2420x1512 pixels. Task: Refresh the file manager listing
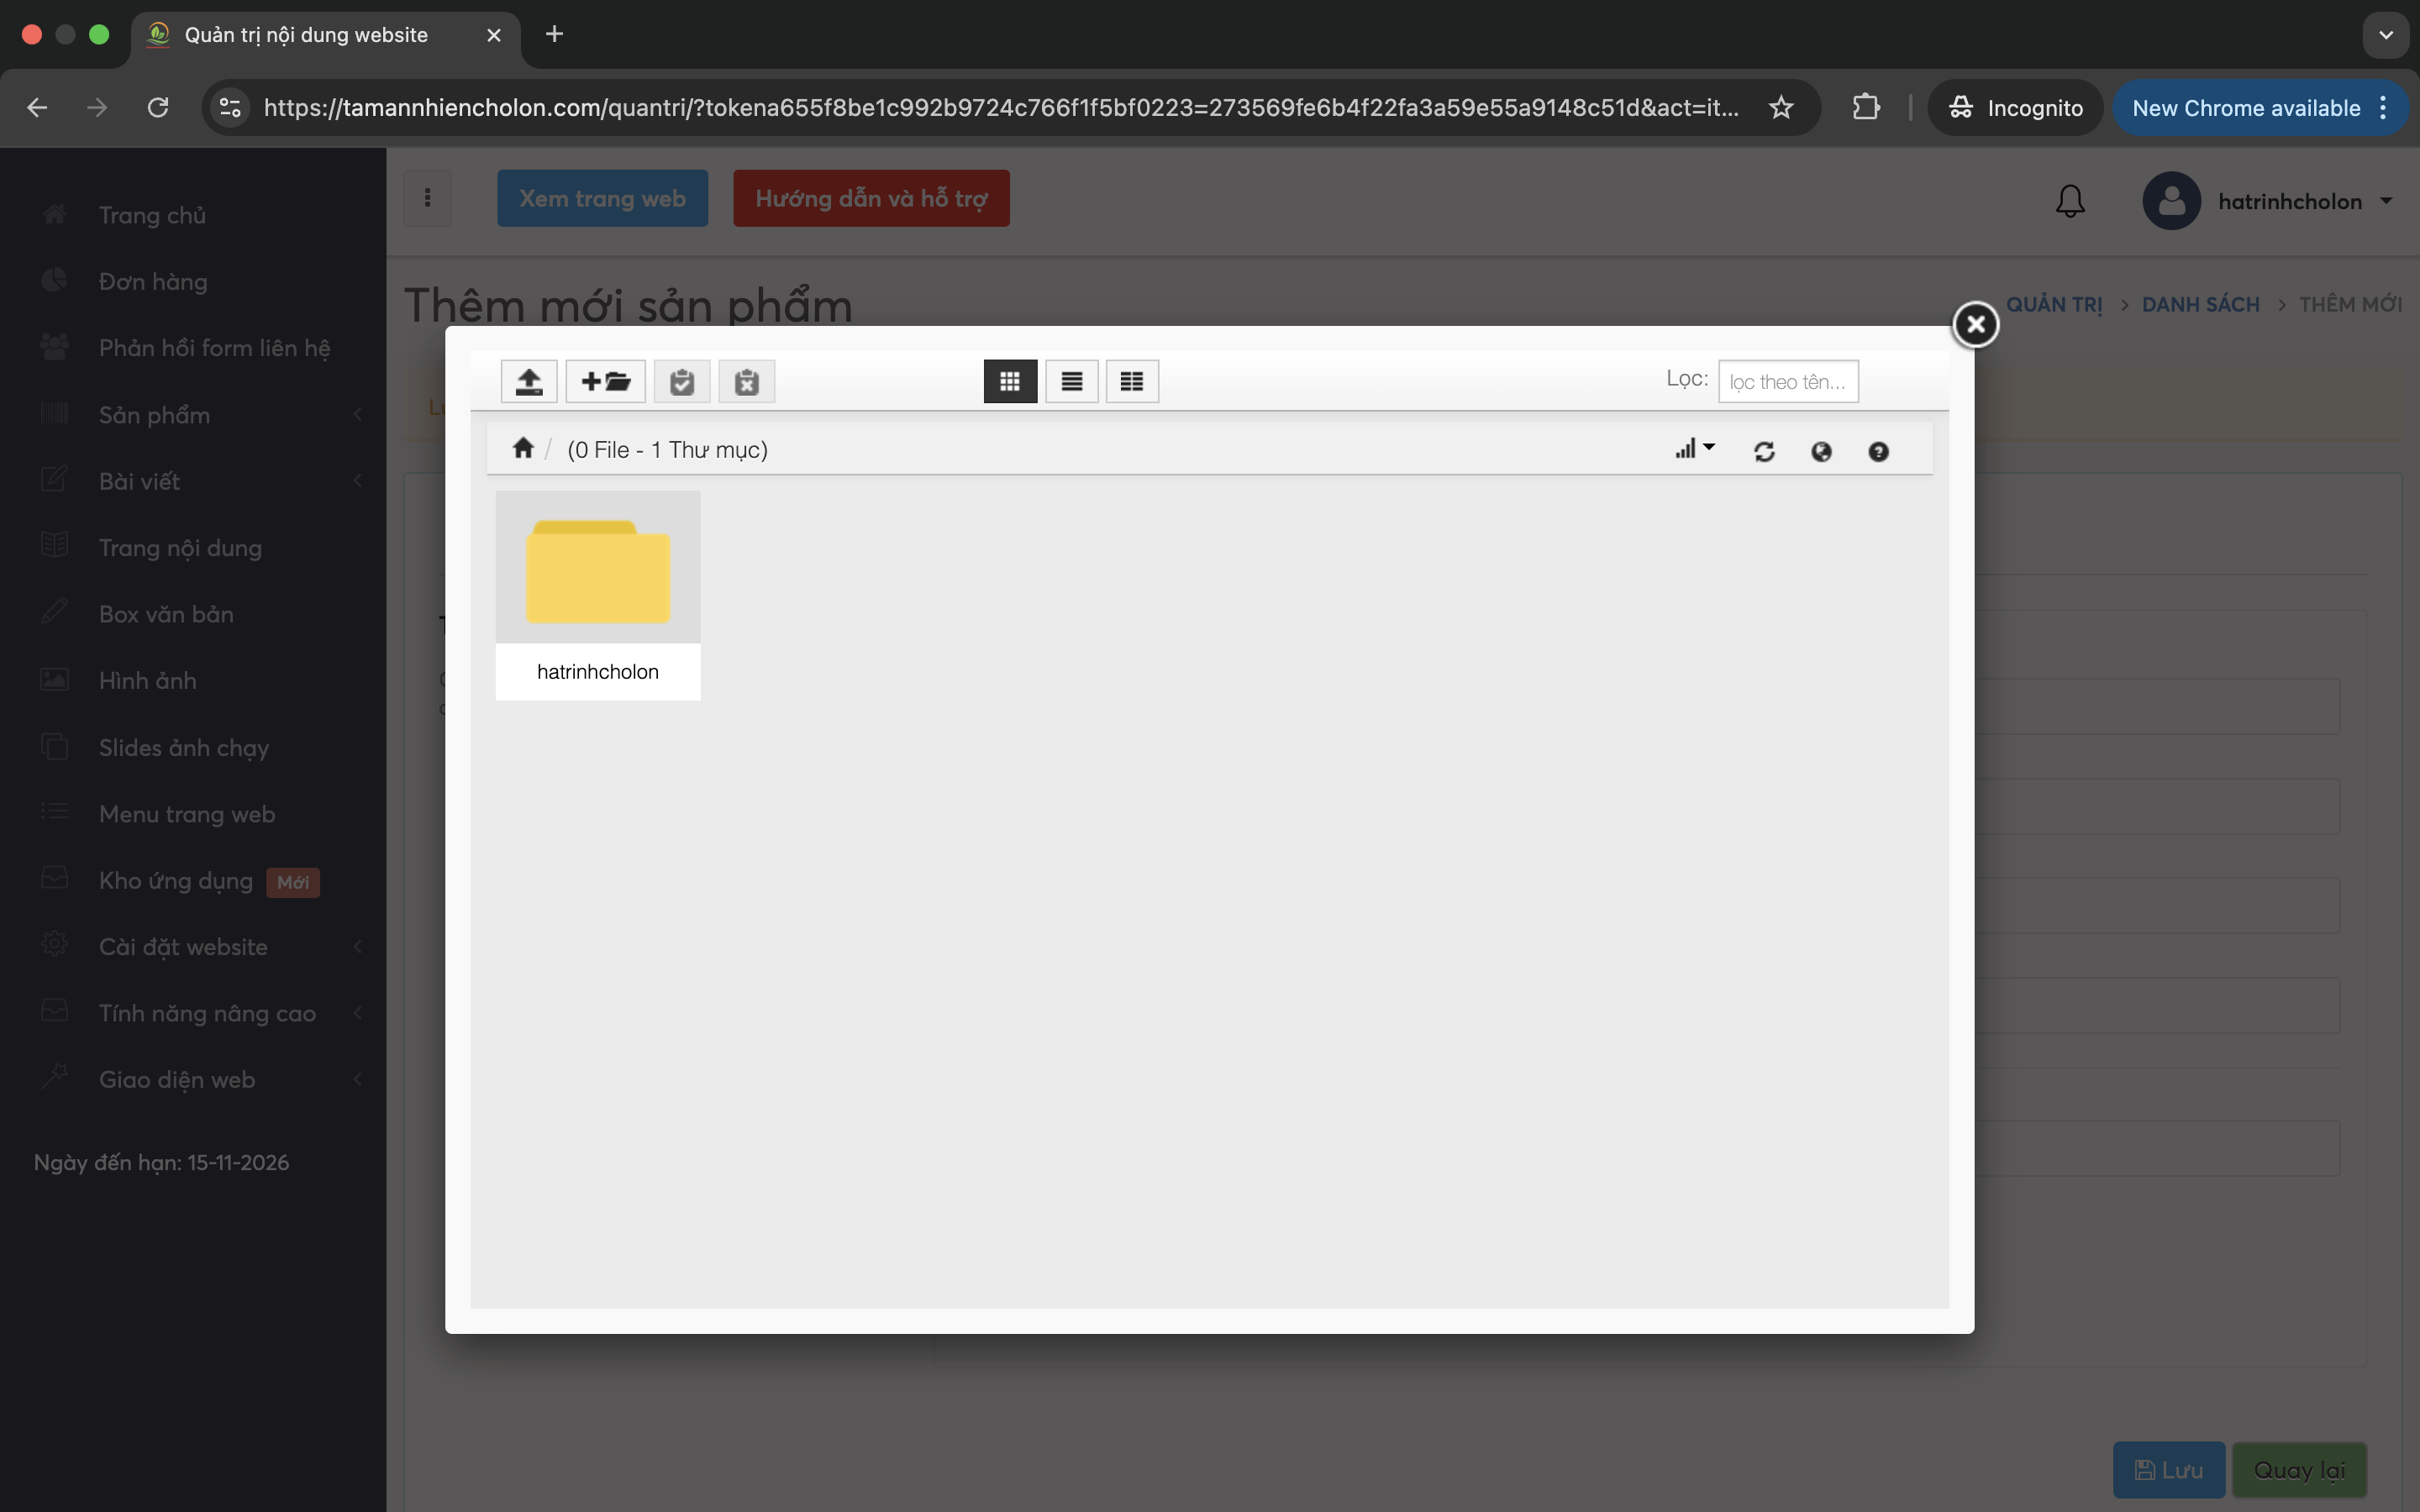(x=1764, y=451)
